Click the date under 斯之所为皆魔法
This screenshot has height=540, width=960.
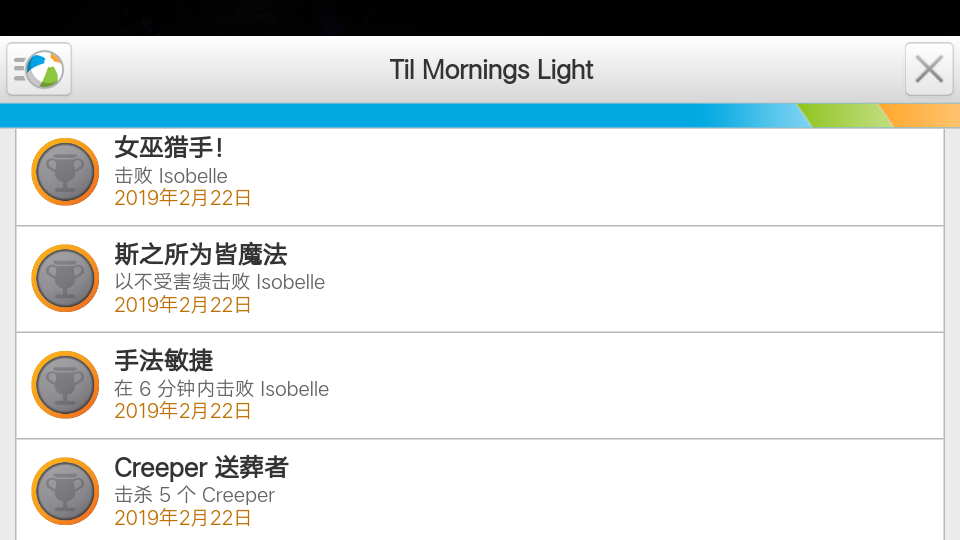(182, 304)
